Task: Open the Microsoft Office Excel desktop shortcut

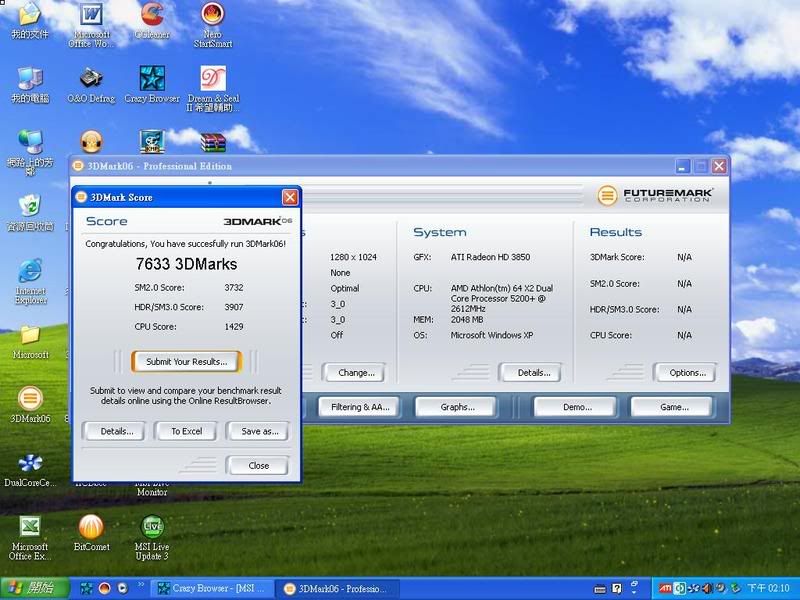Action: [30, 526]
